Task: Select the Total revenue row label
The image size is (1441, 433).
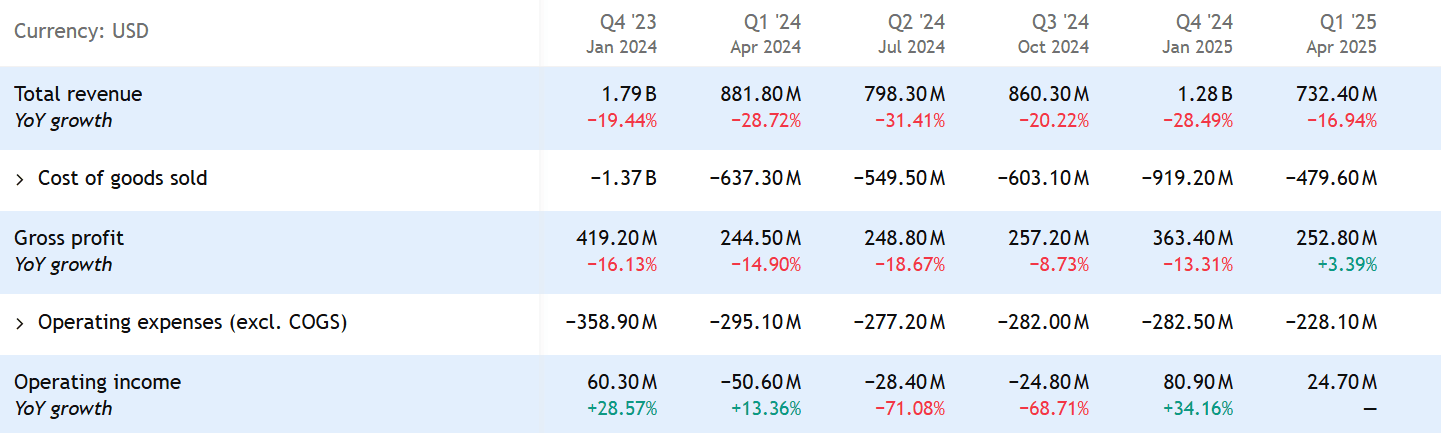Action: click(78, 94)
